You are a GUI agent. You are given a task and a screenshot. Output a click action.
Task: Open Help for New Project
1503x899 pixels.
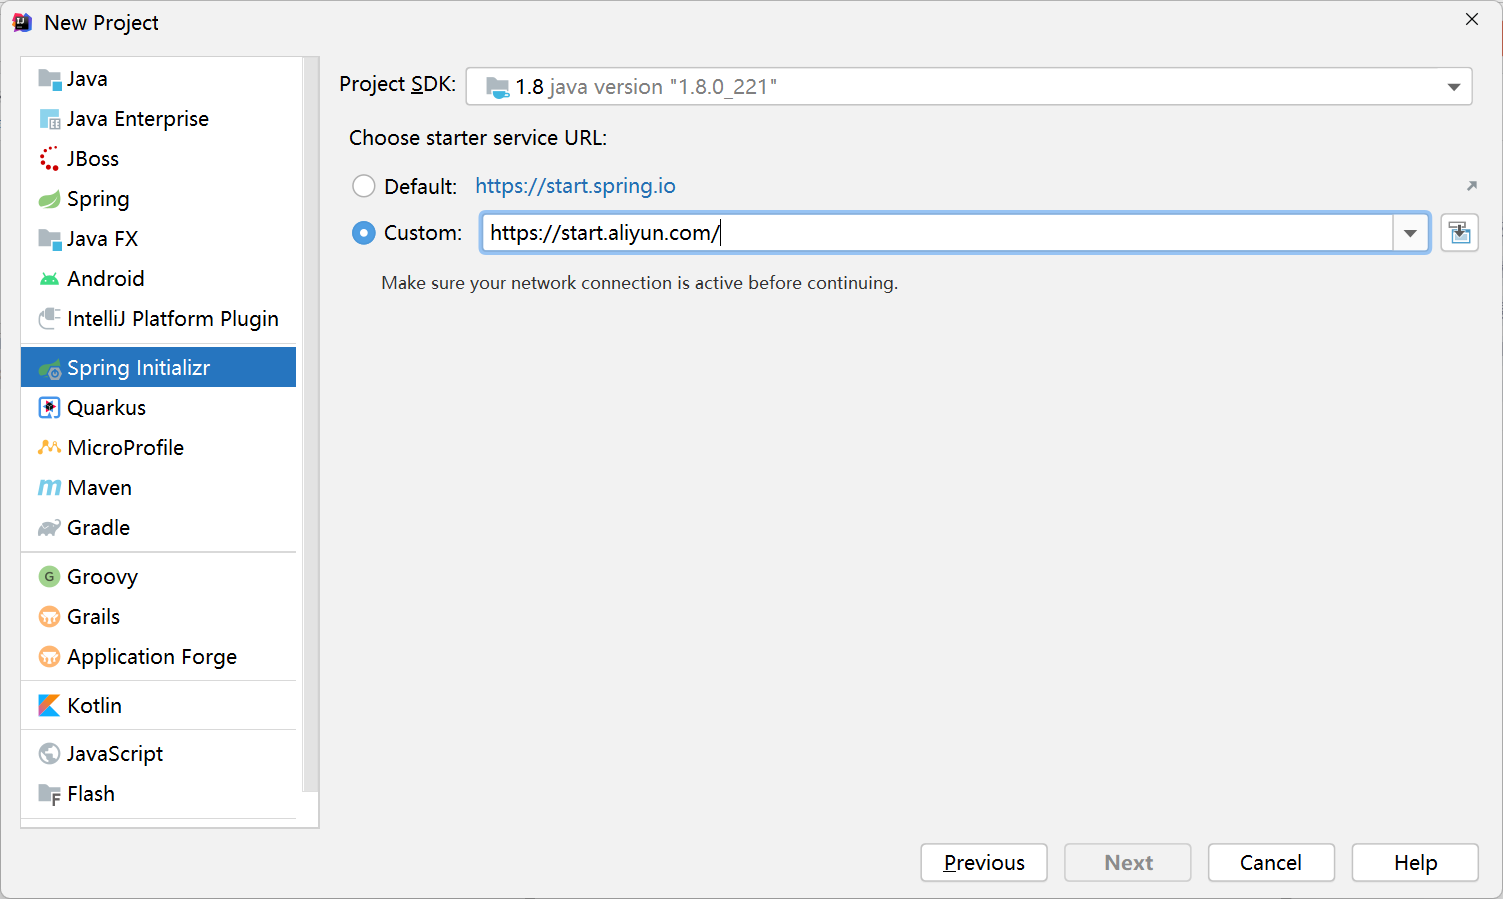pos(1415,862)
